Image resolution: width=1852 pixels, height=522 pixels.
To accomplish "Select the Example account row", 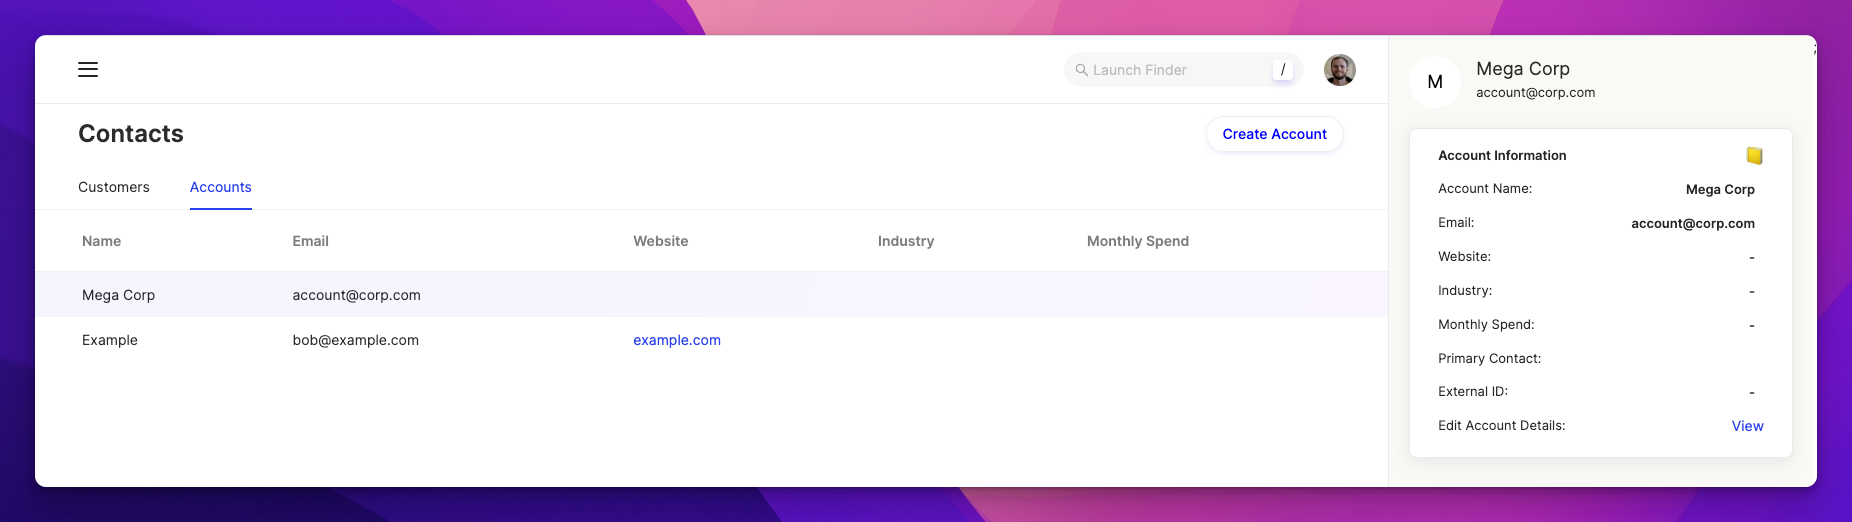I will (x=712, y=340).
